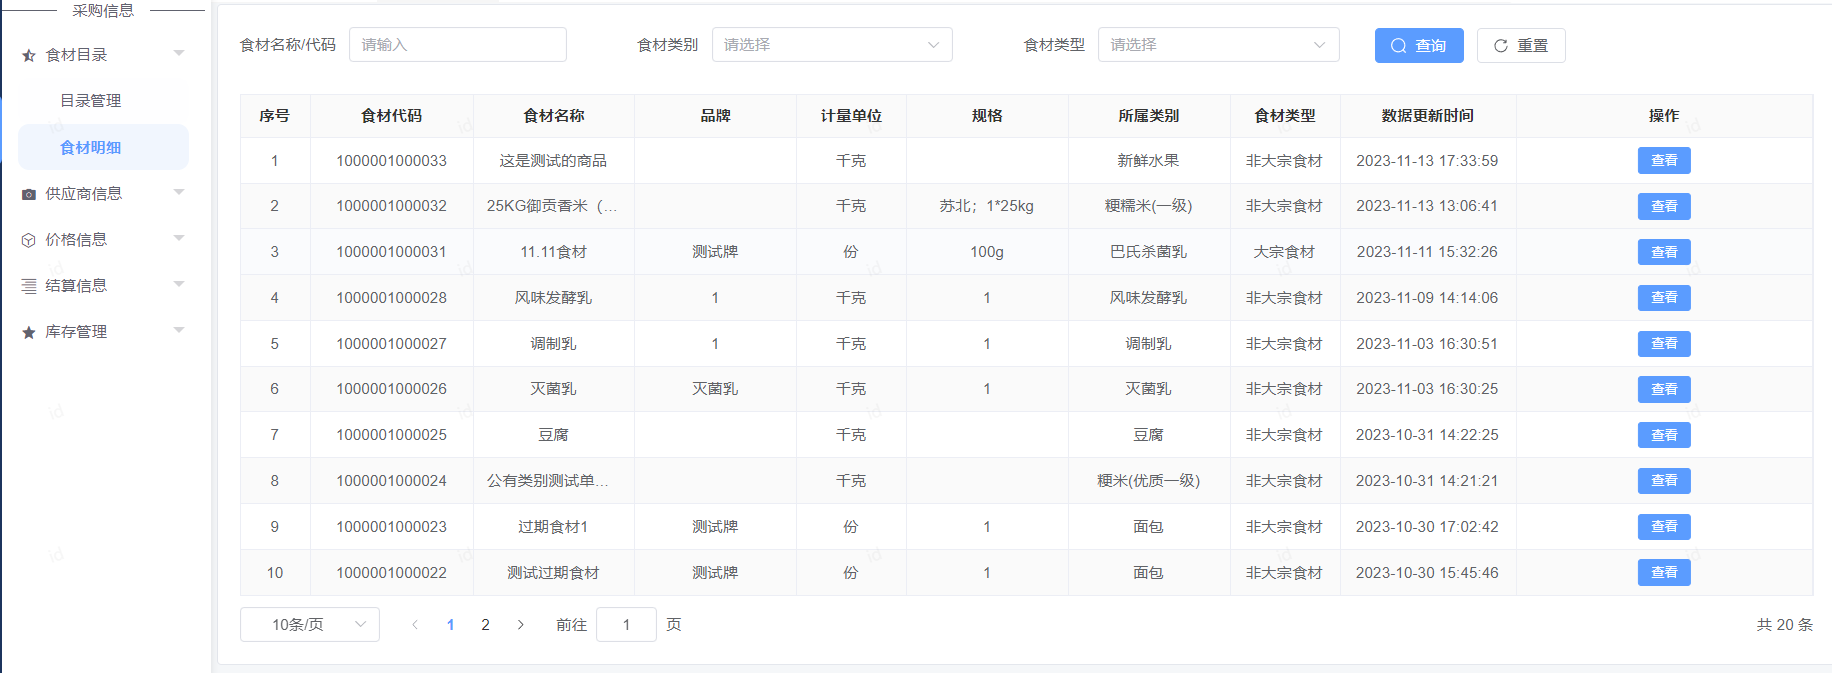Open the 食材类型 dropdown

1218,45
